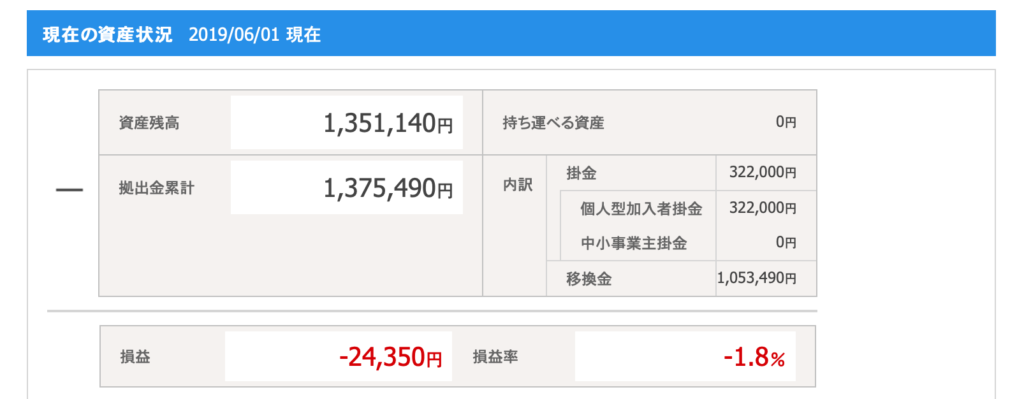Select the 掛金 amount 322,000円
Screen dimensions: 1024x399
764,173
